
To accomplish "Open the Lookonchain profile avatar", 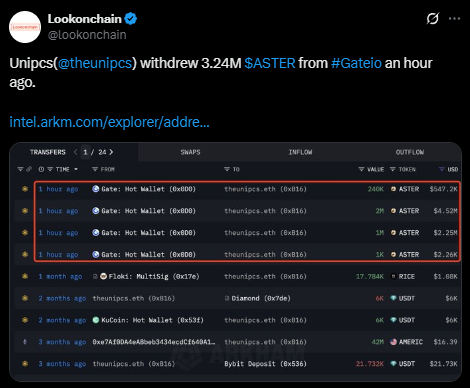I will point(25,27).
